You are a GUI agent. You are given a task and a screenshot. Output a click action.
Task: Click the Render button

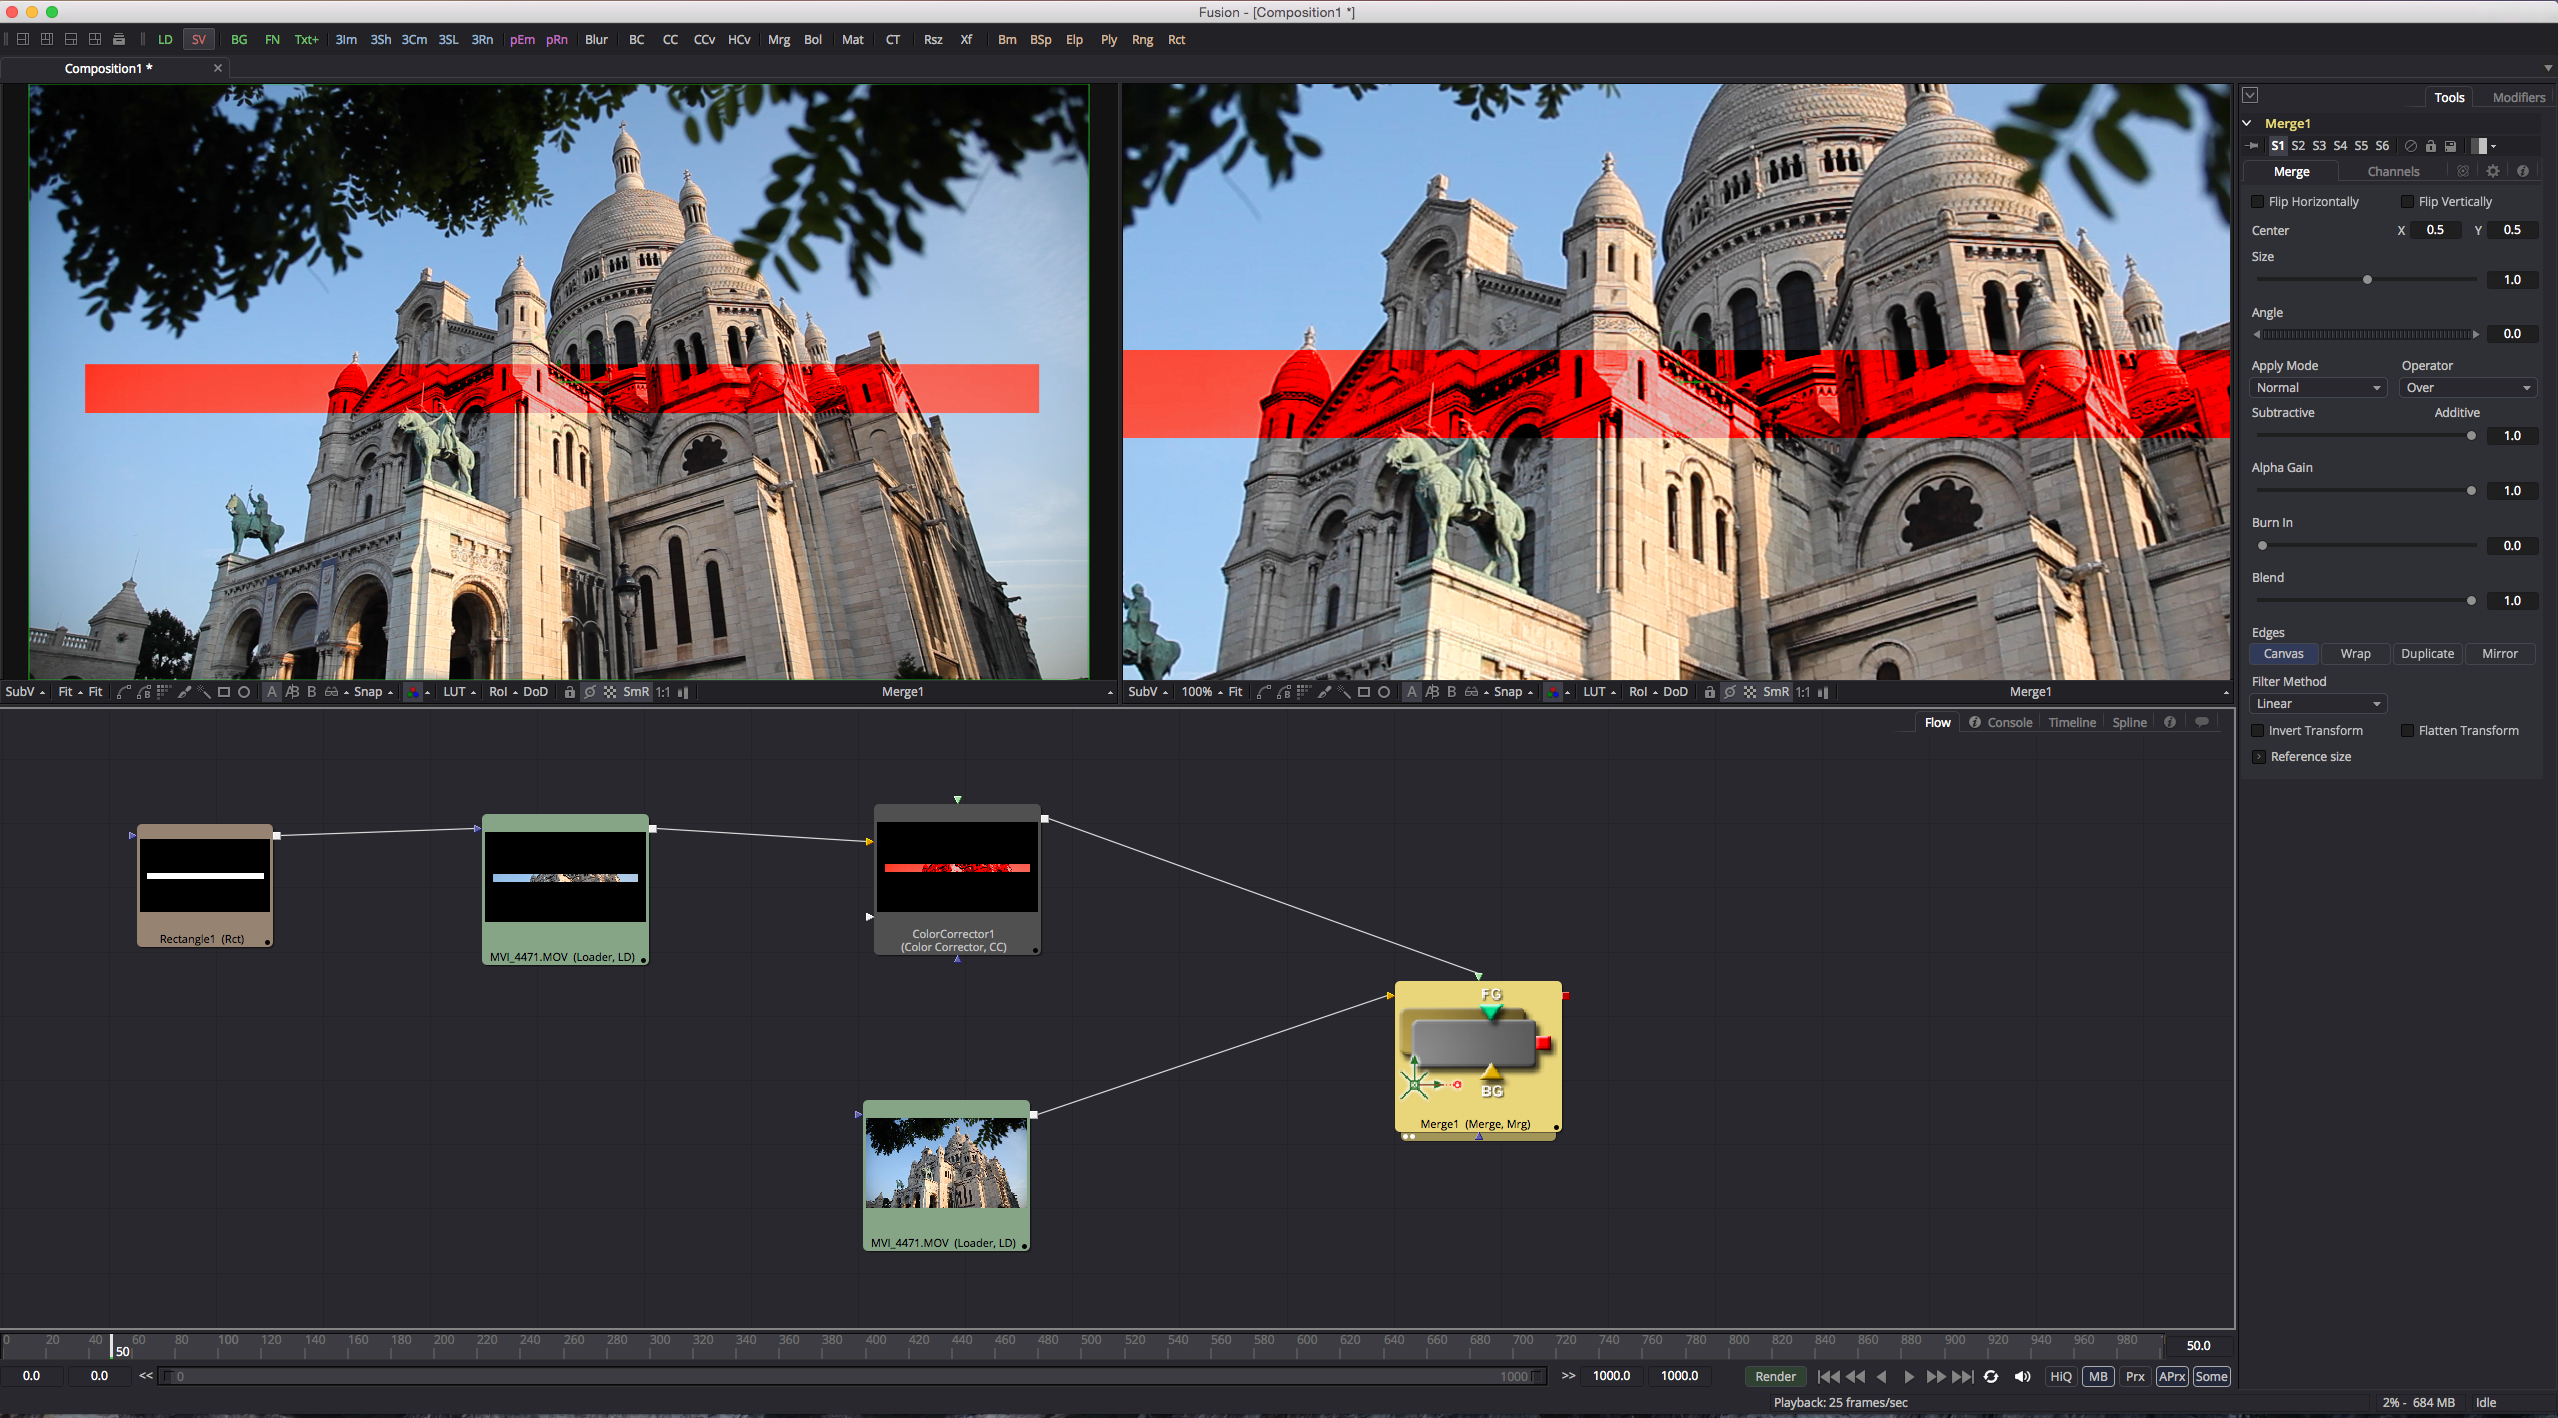[1775, 1375]
